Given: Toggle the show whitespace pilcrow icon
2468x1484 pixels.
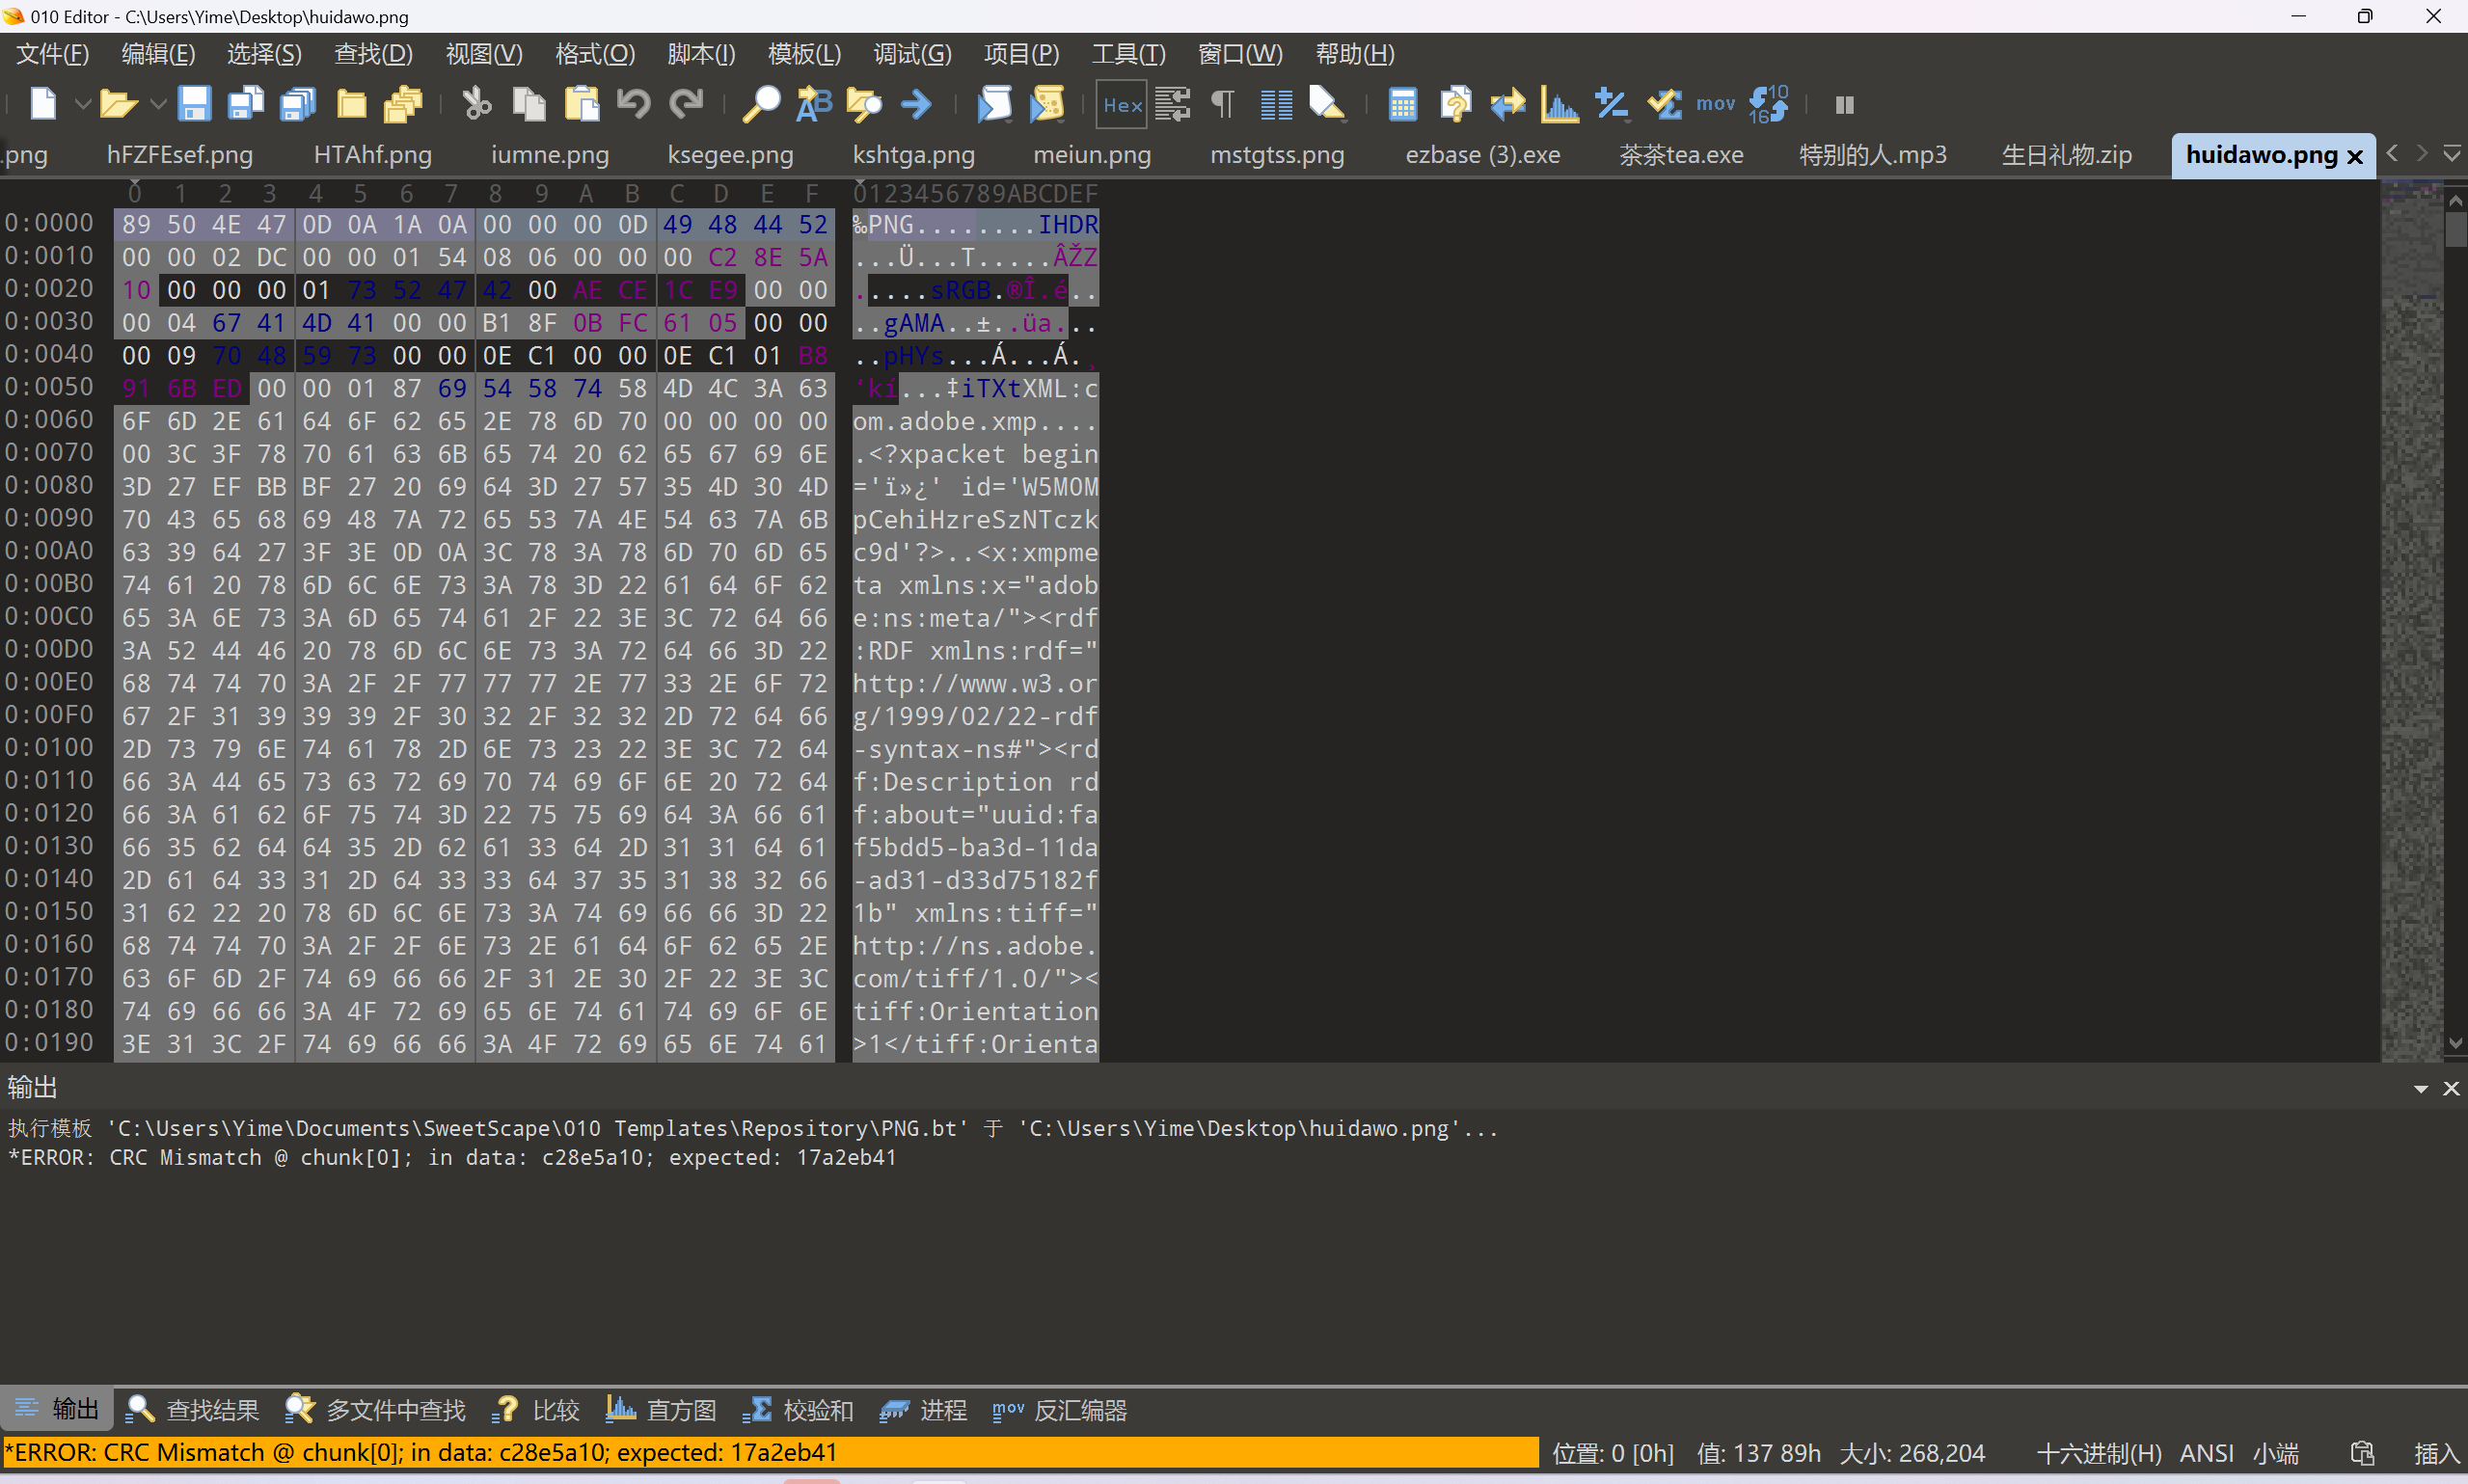Looking at the screenshot, I should 1223,104.
